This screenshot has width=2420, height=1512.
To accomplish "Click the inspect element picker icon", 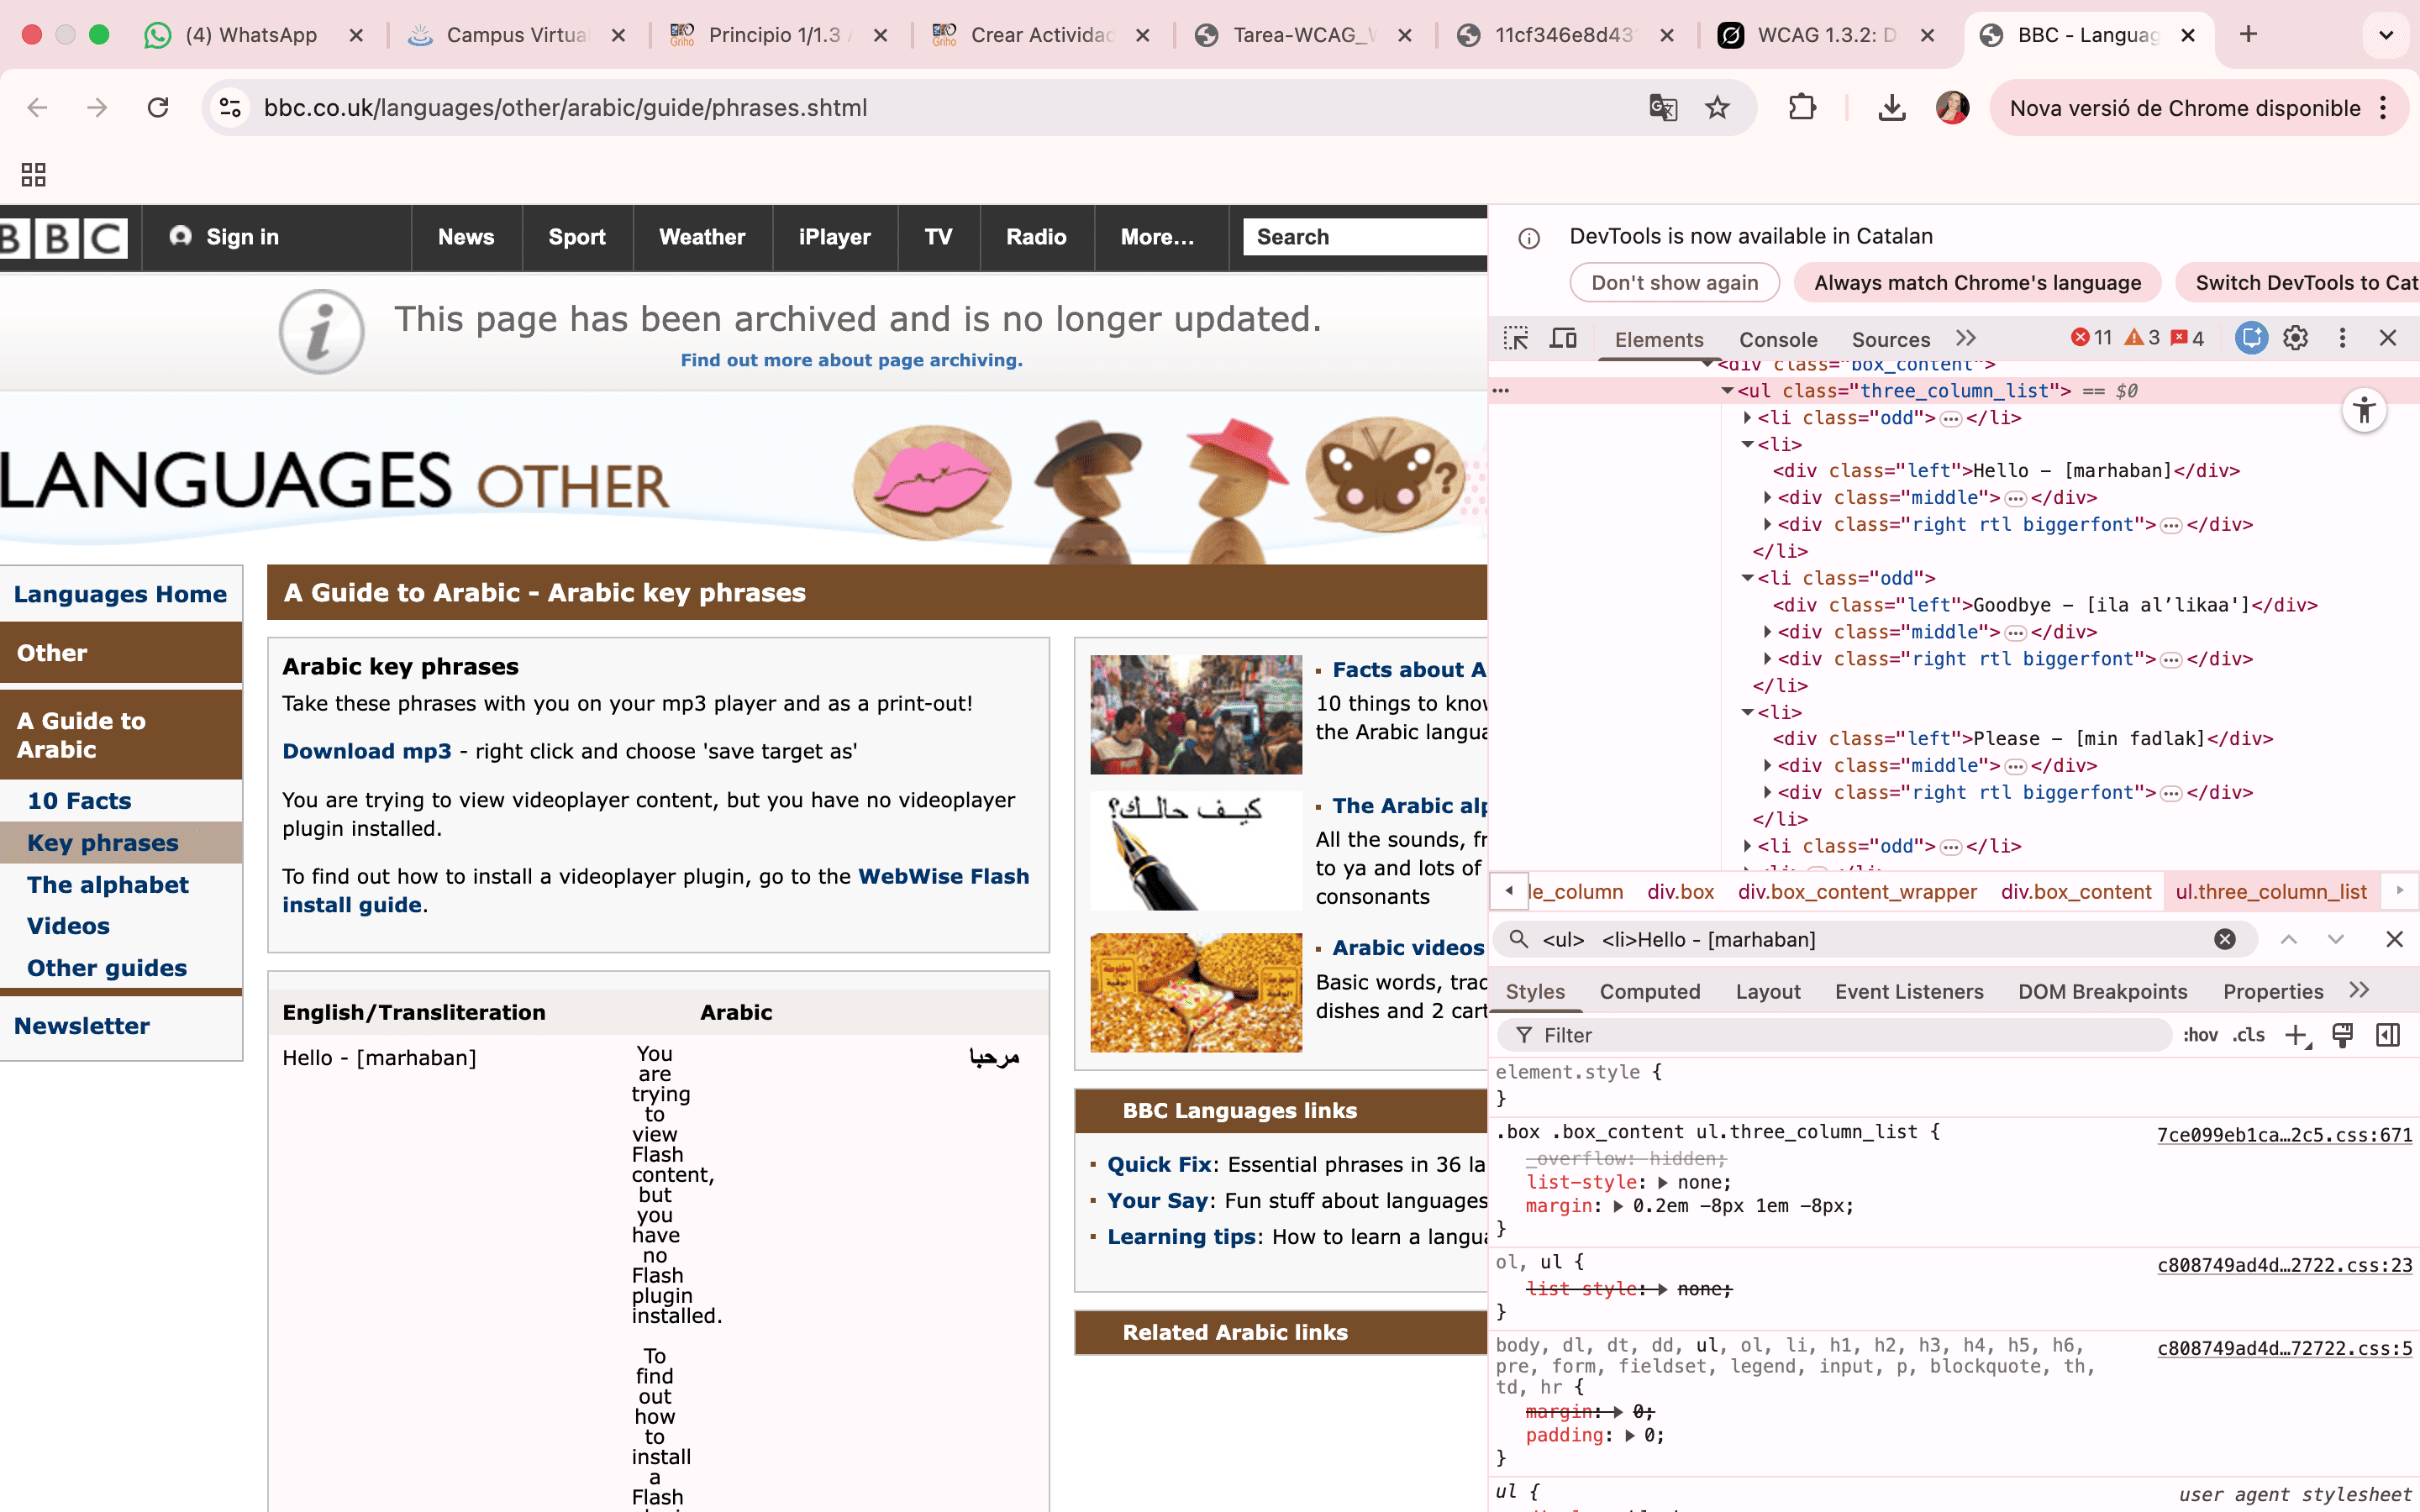I will (x=1516, y=339).
